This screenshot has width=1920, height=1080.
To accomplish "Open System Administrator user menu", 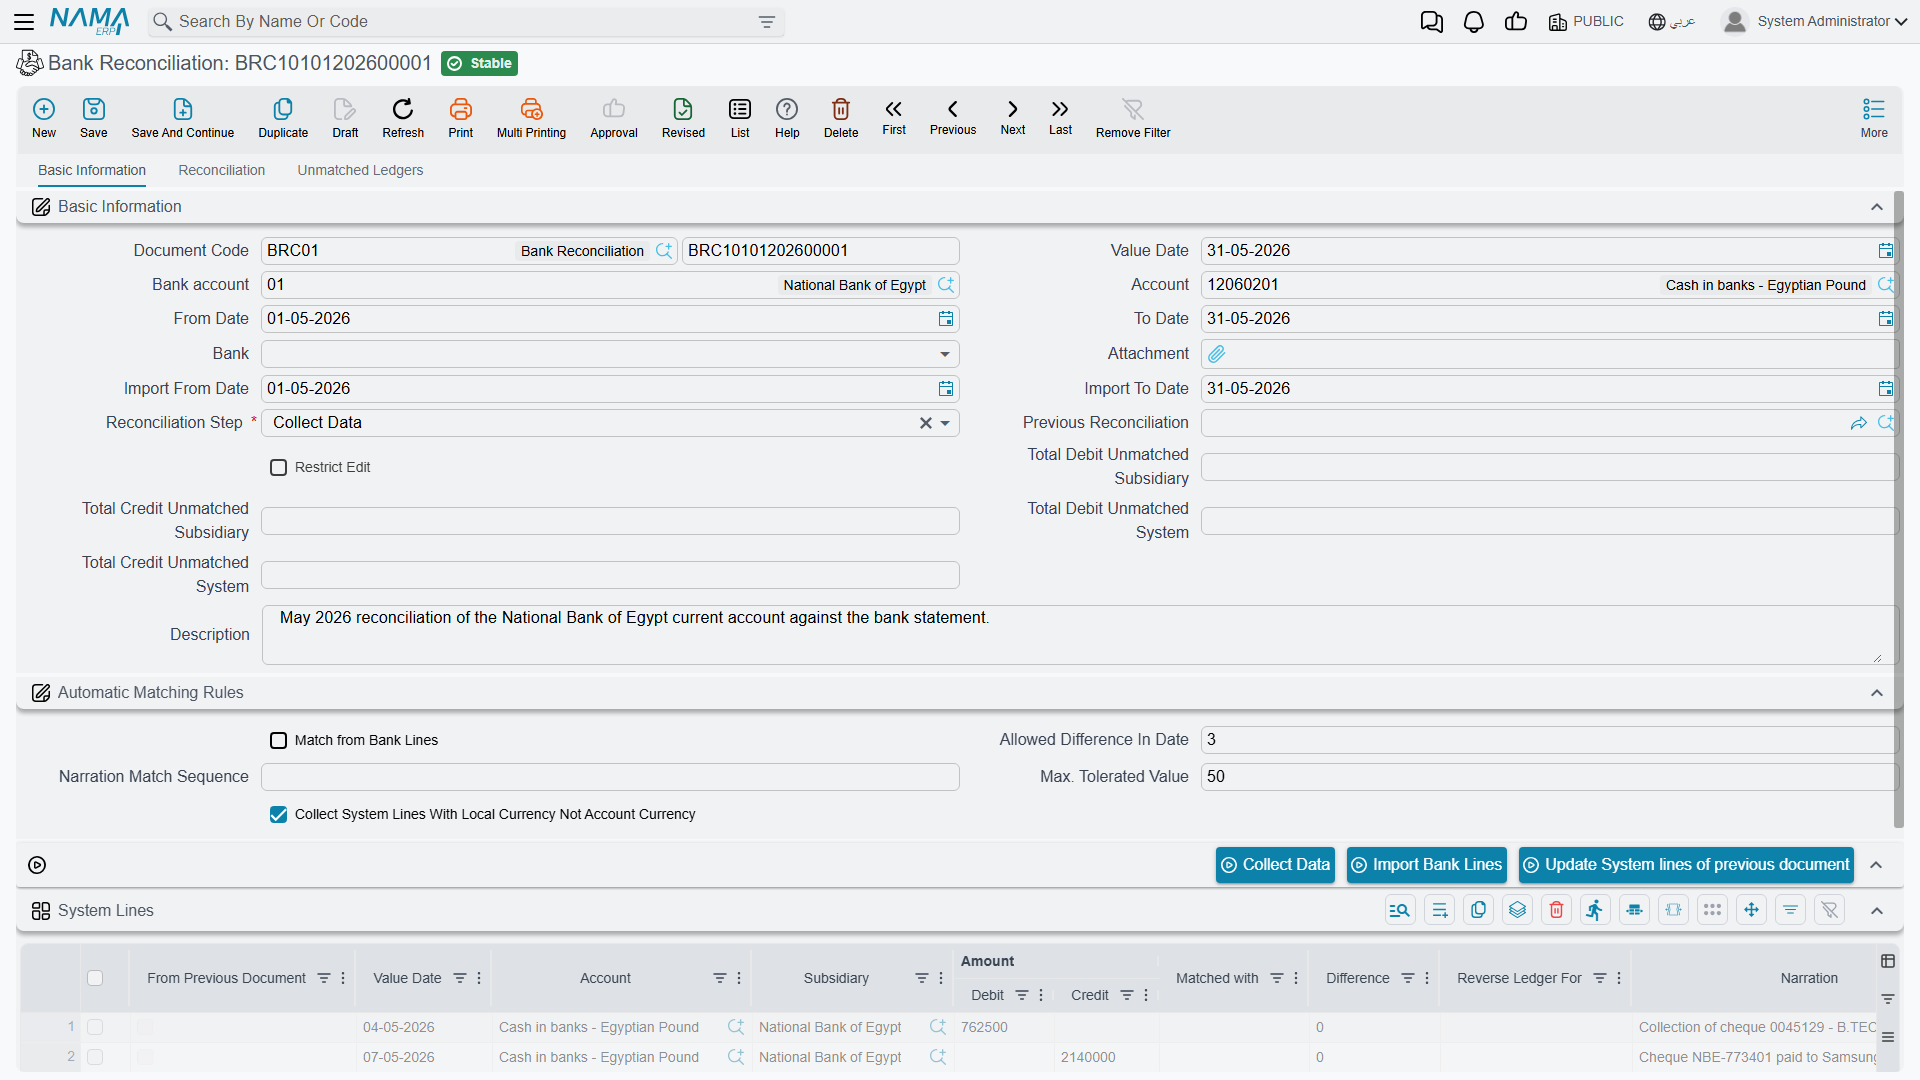I will [1815, 21].
